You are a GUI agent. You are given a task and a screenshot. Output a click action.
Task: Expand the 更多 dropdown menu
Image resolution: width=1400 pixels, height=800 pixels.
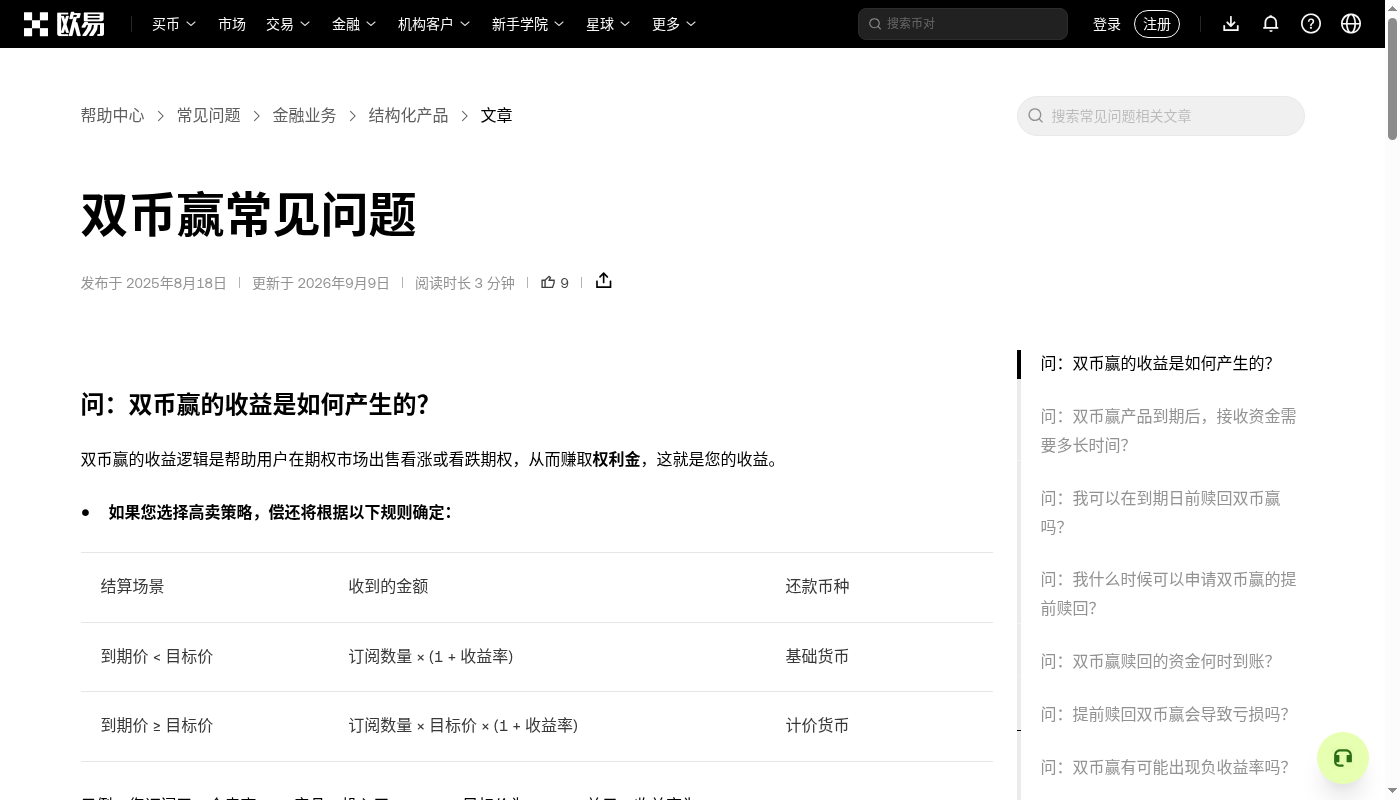674,24
